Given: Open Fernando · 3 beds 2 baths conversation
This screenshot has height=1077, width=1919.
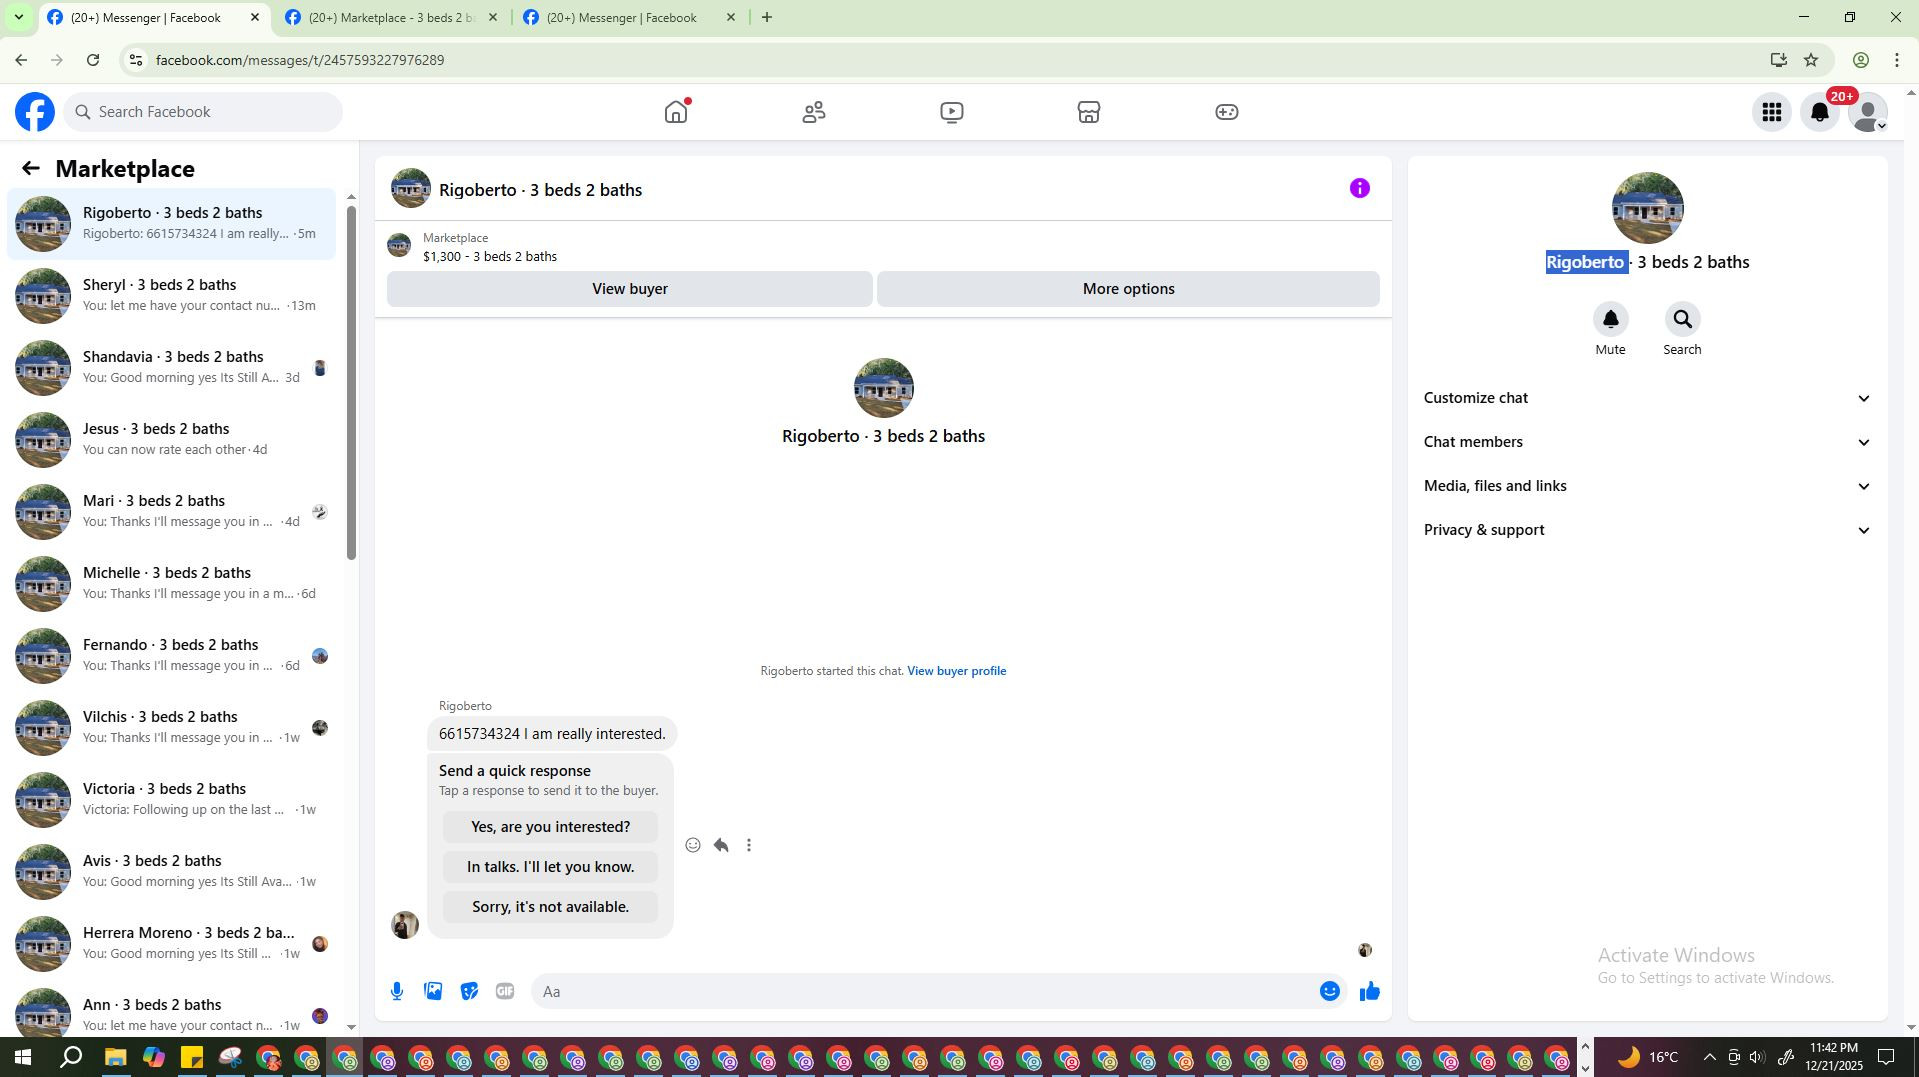Looking at the screenshot, I should coord(172,655).
